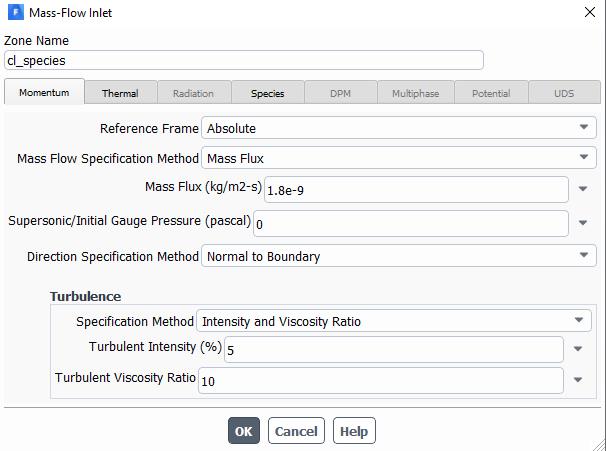The image size is (606, 451).
Task: Expand Direction Specification Method dropdown
Action: (398, 256)
